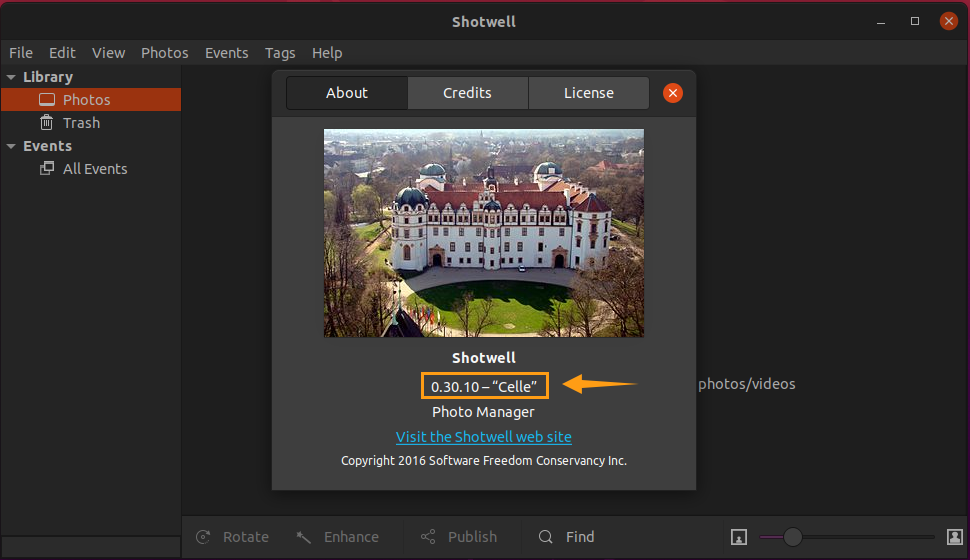
Task: Click the smaller thumbnails icon by slider
Action: 739,537
